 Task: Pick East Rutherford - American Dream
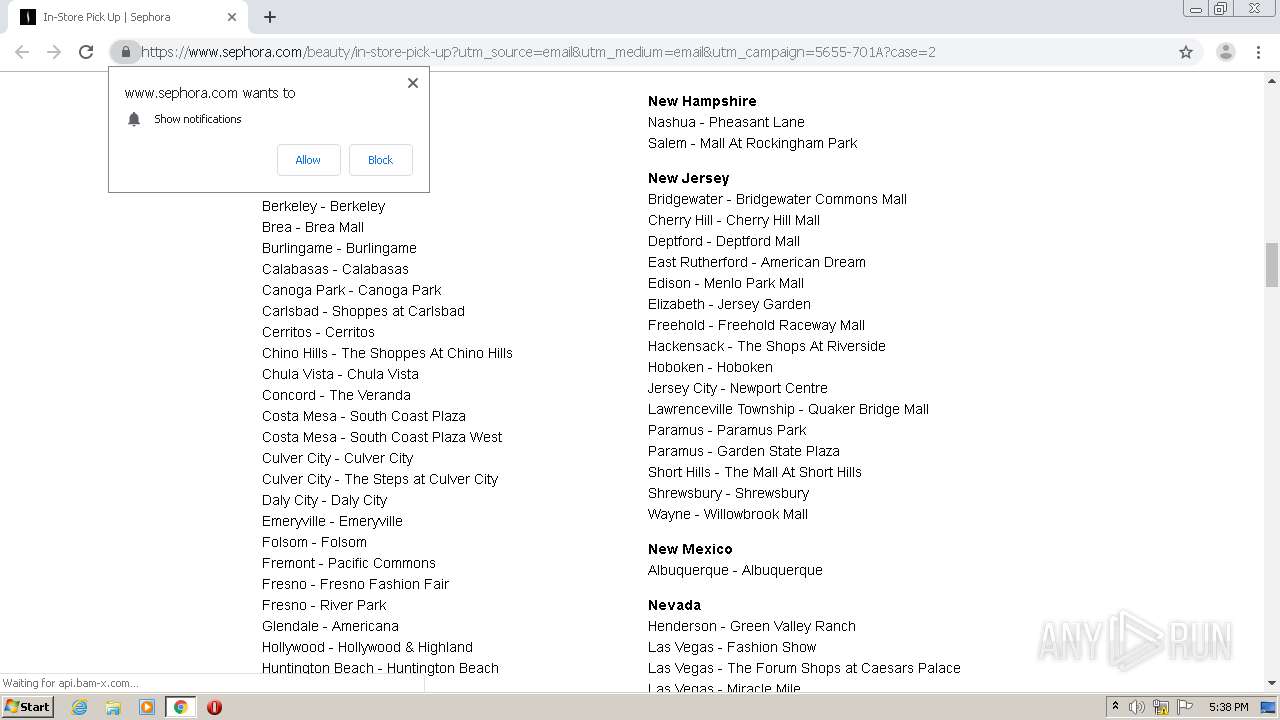pyautogui.click(x=757, y=262)
